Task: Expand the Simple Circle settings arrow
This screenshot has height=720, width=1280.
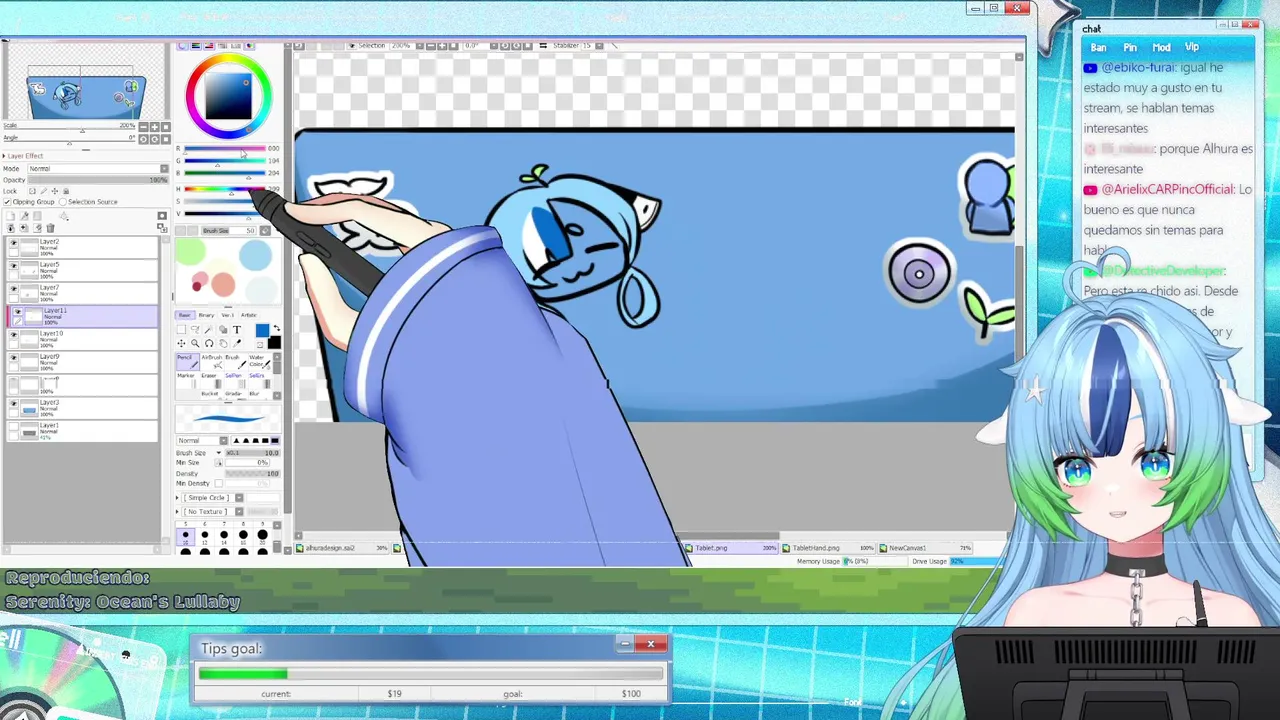Action: pos(177,498)
